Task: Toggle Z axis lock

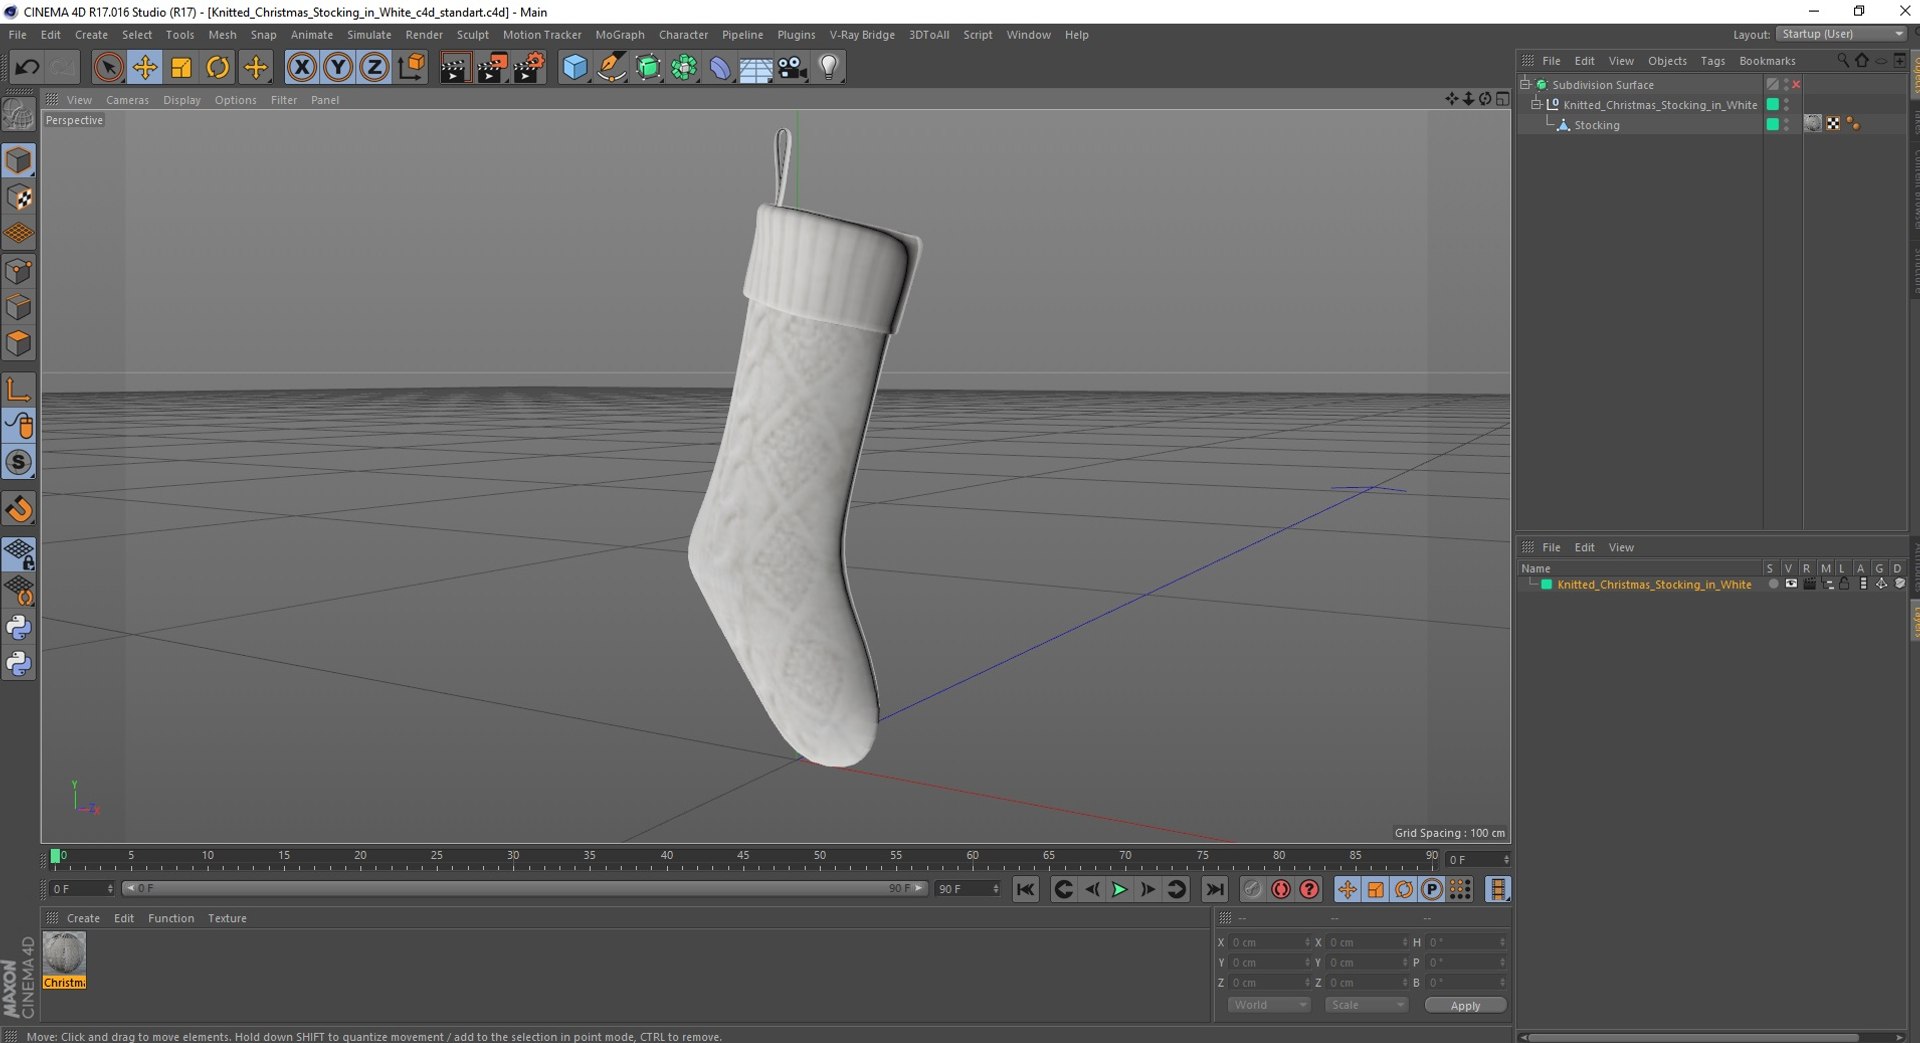Action: (374, 68)
